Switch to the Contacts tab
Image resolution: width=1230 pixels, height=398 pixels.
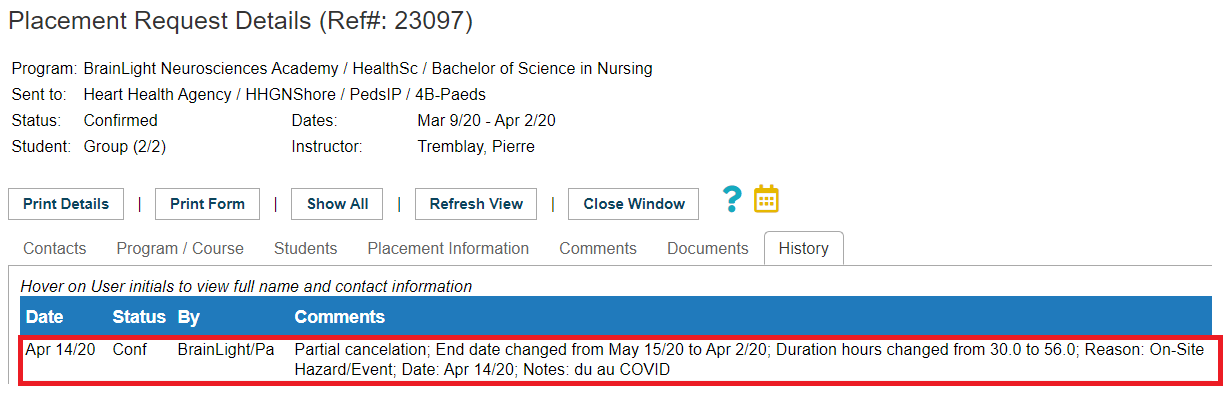(55, 249)
